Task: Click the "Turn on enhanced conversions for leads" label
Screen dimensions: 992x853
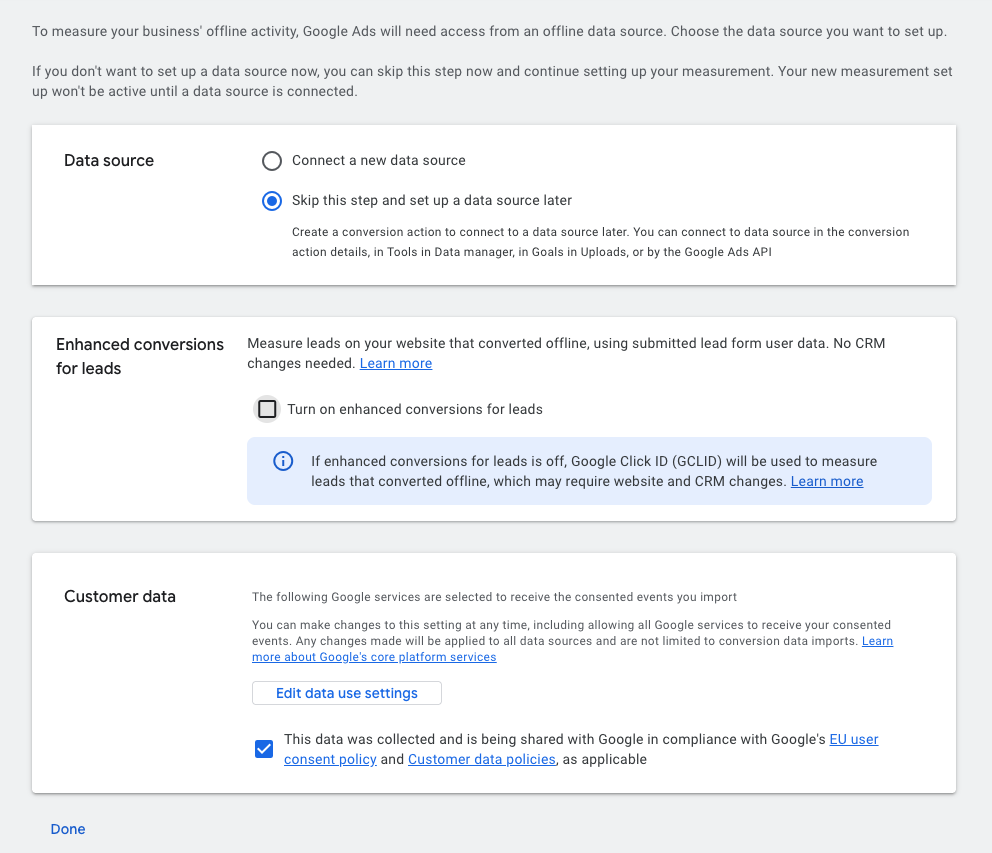Action: [x=415, y=409]
